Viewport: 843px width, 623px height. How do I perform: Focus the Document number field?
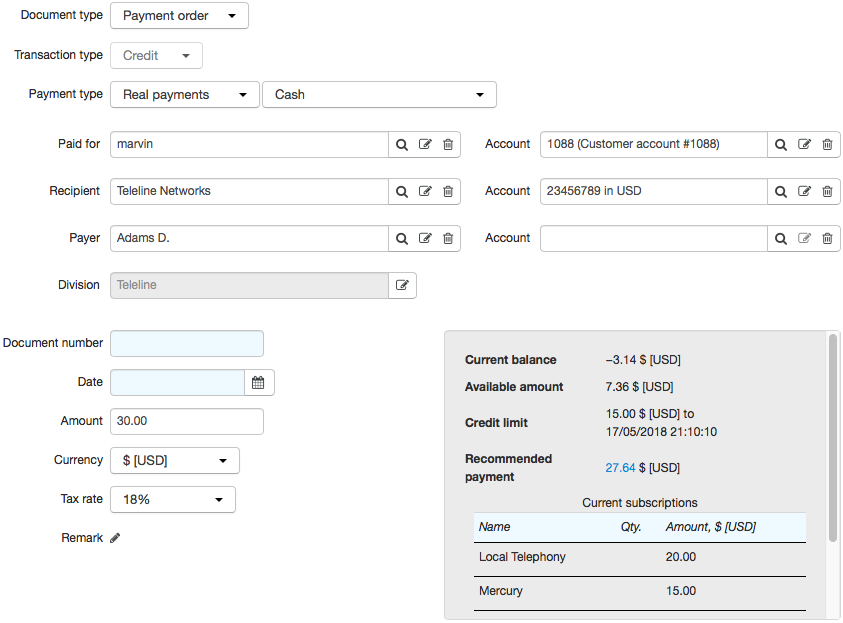coord(187,343)
